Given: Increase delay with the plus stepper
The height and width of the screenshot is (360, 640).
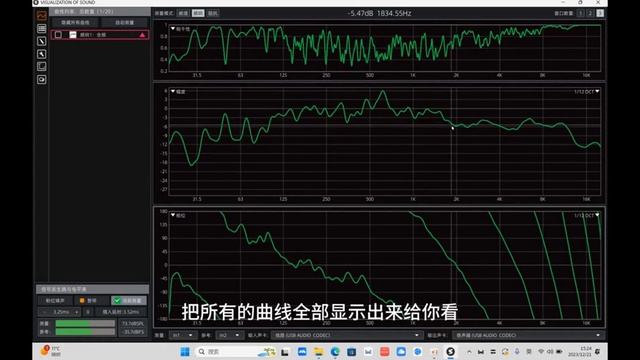Looking at the screenshot, I should tap(76, 312).
